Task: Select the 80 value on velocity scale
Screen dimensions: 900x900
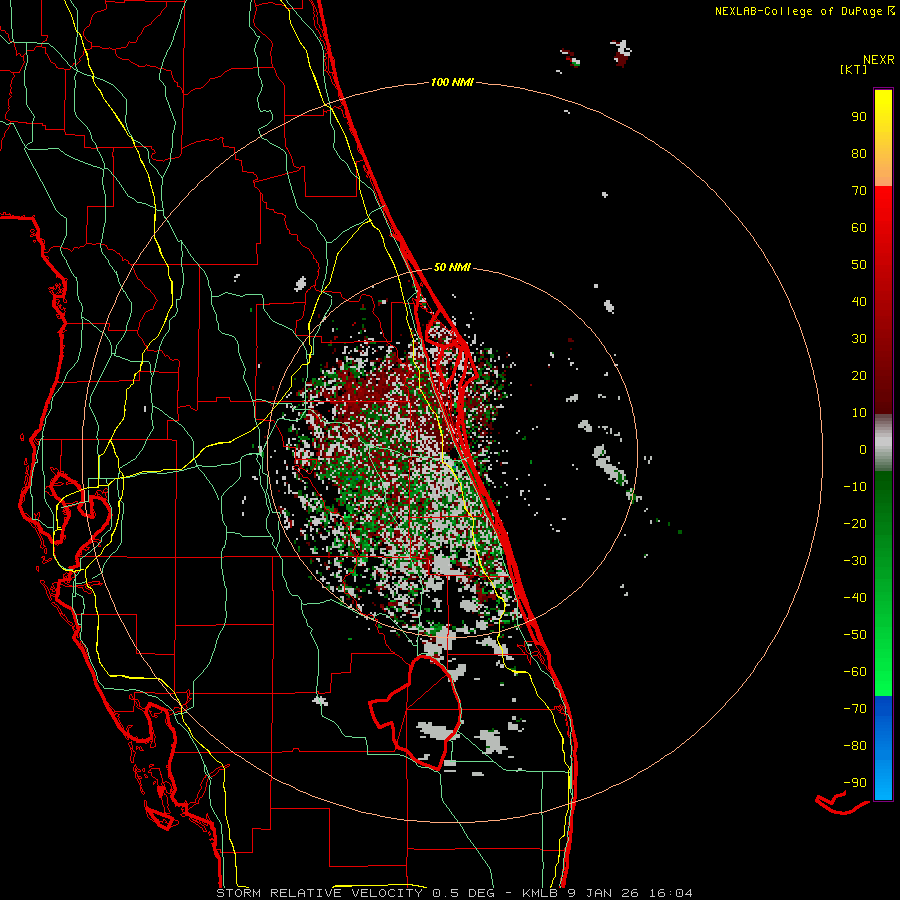Action: [x=859, y=153]
